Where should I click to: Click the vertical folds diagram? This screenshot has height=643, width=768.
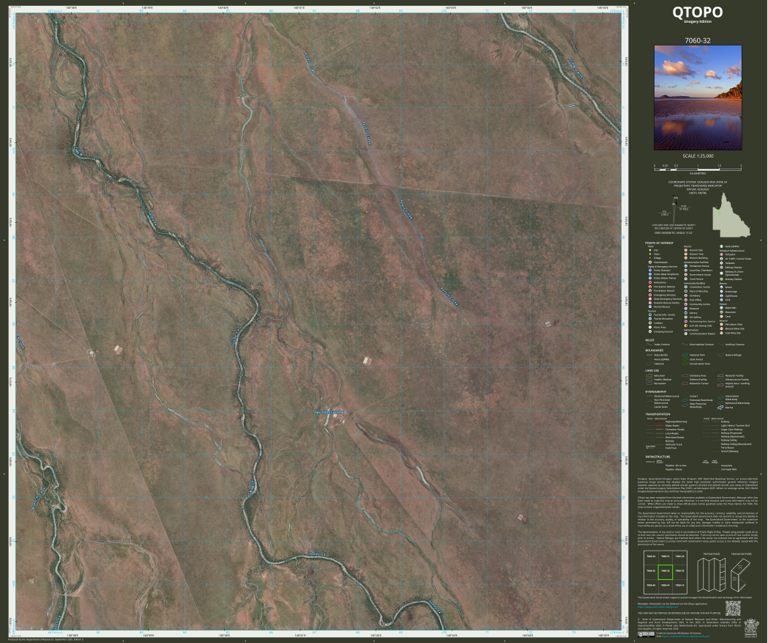click(711, 575)
